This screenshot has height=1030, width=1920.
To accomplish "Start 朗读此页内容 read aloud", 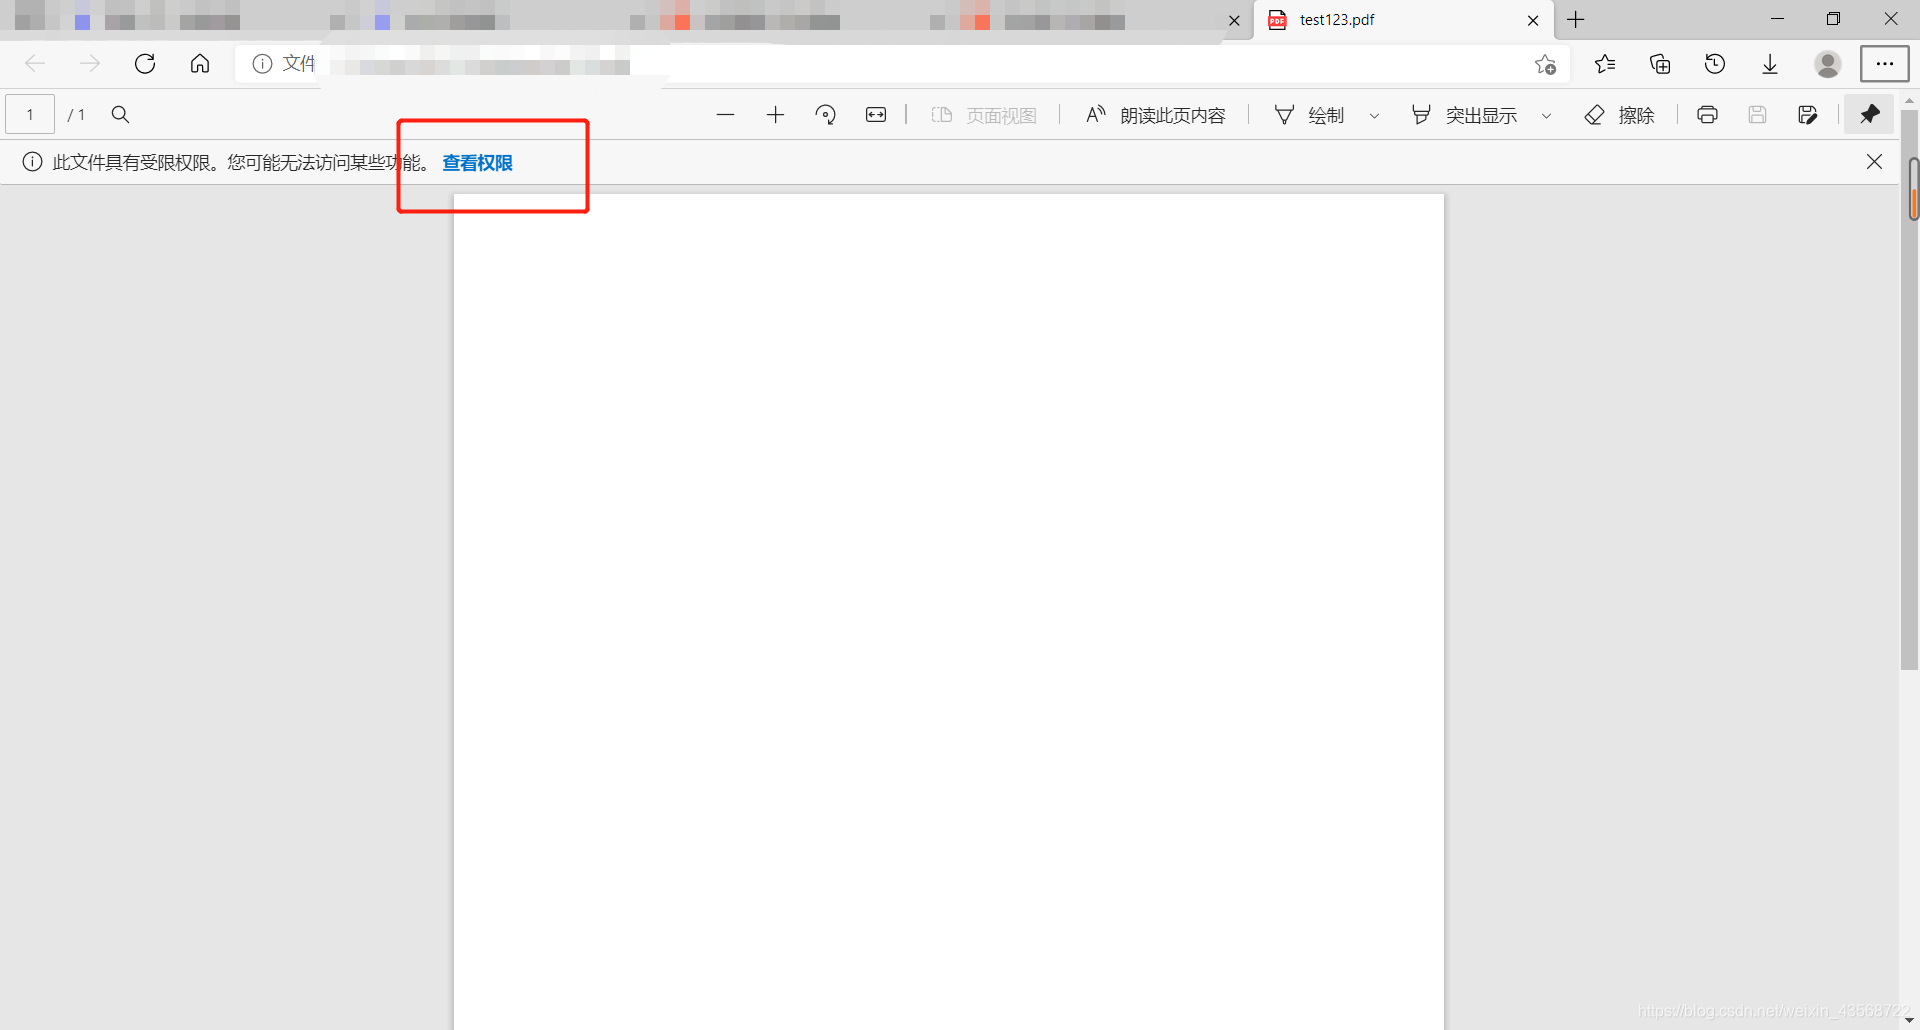I will click(x=1155, y=116).
